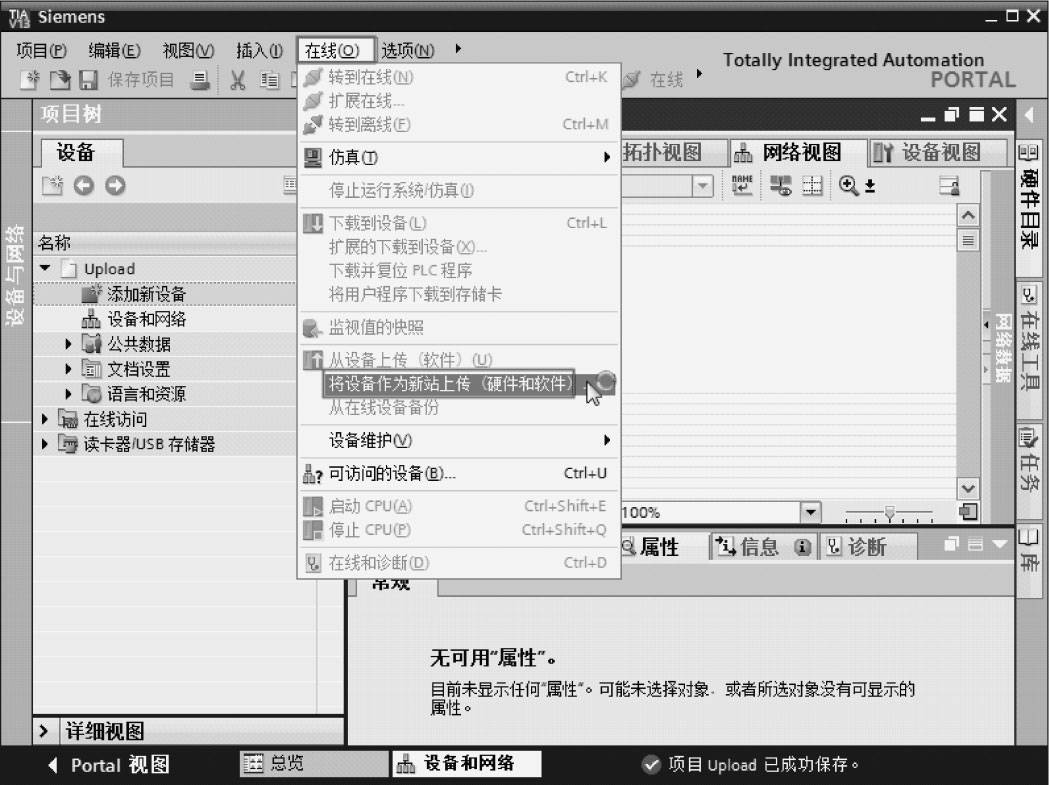Collapse the Upload project node
Image resolution: width=1049 pixels, height=785 pixels.
pyautogui.click(x=45, y=268)
